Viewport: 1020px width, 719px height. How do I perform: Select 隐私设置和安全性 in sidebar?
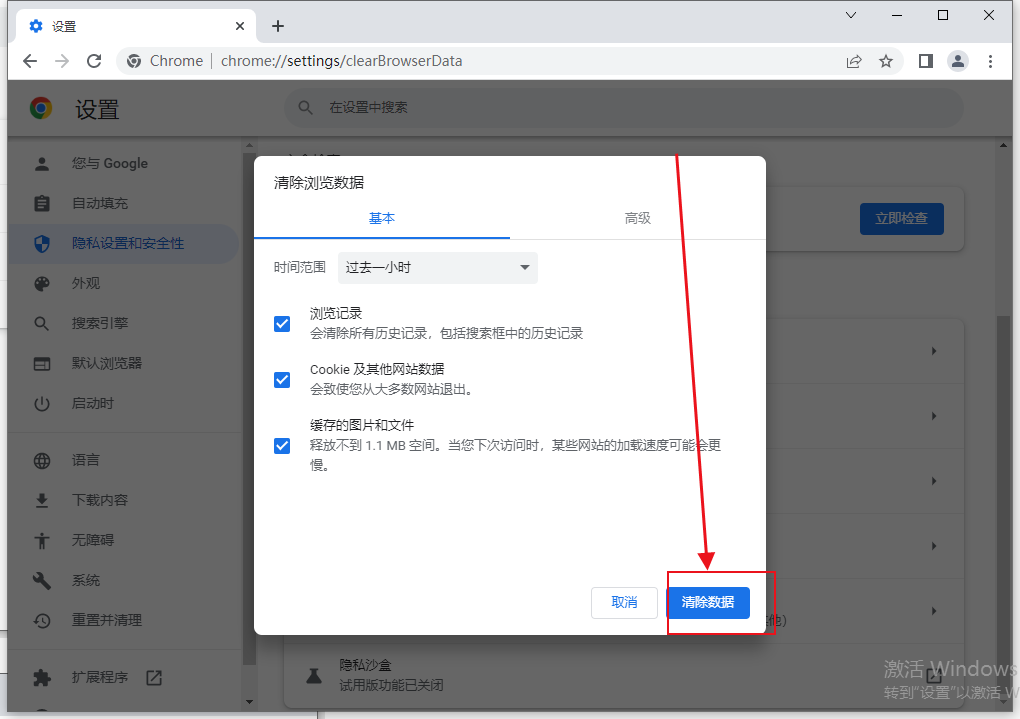pos(124,243)
